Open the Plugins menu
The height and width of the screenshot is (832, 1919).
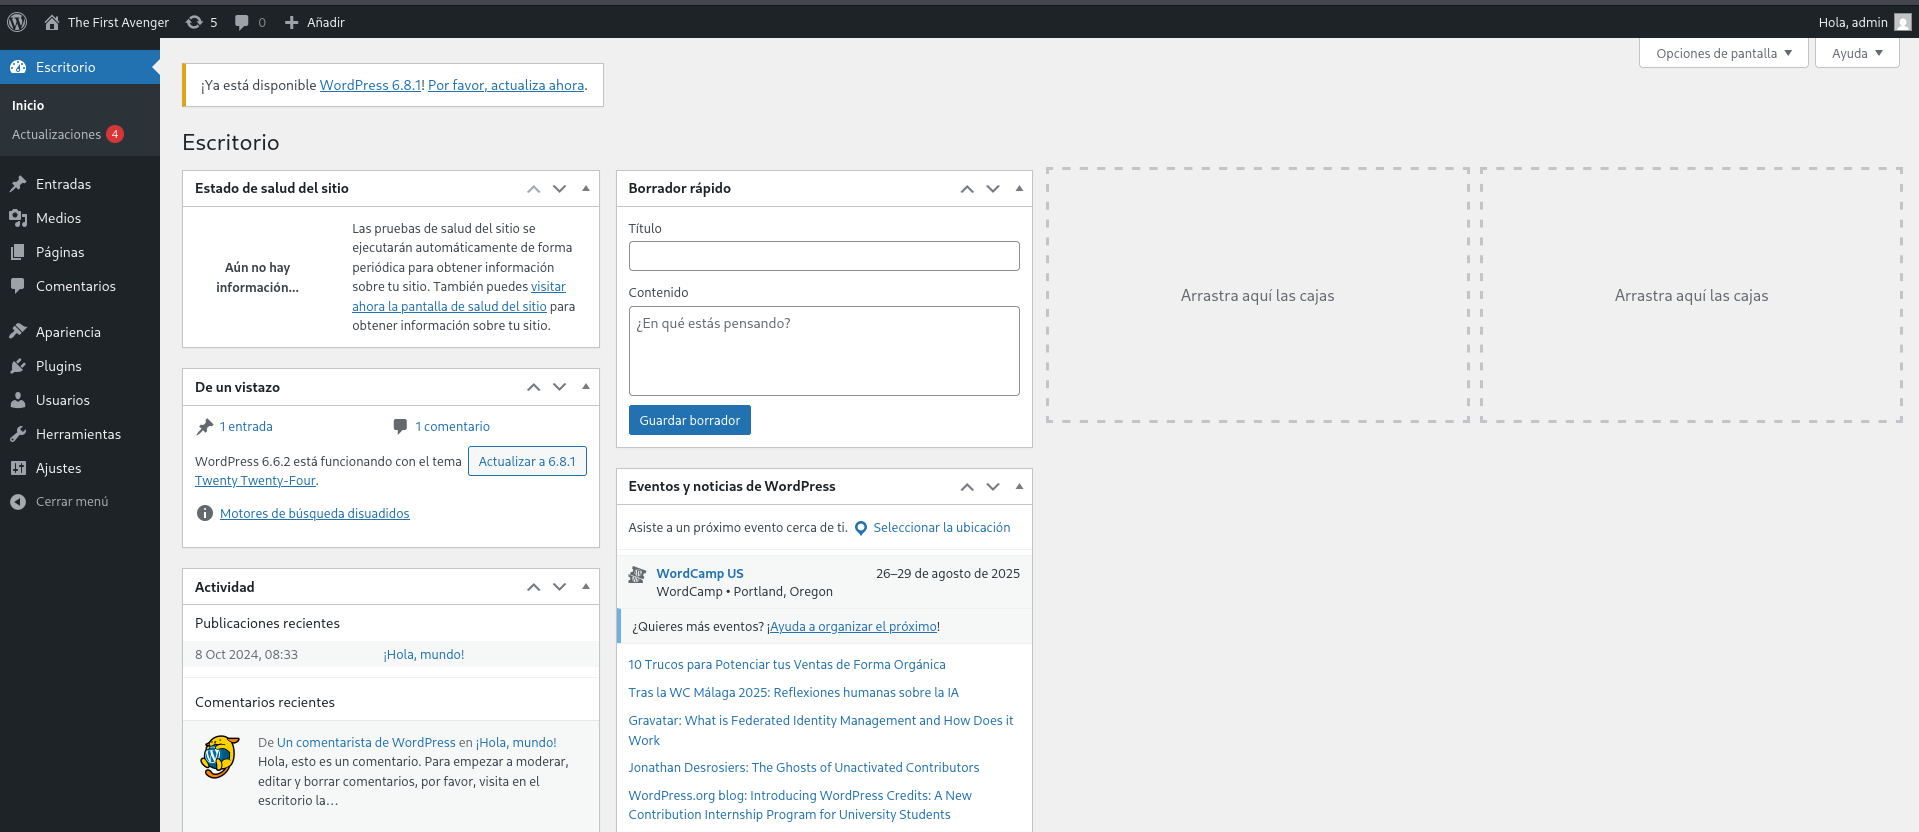pyautogui.click(x=80, y=366)
